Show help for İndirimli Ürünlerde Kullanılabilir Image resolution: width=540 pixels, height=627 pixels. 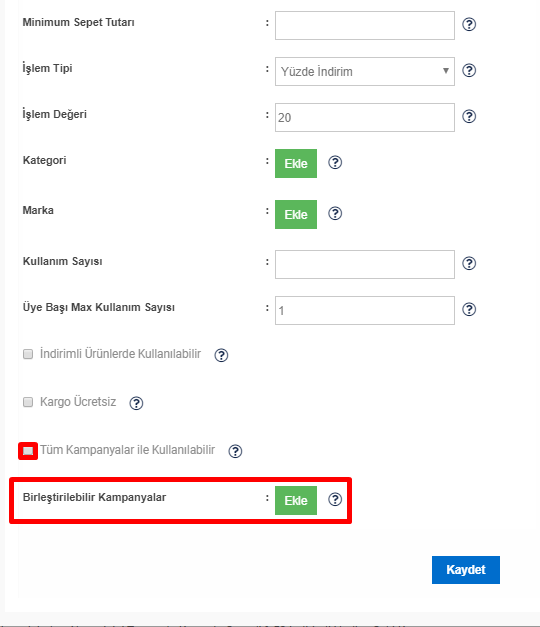221,355
